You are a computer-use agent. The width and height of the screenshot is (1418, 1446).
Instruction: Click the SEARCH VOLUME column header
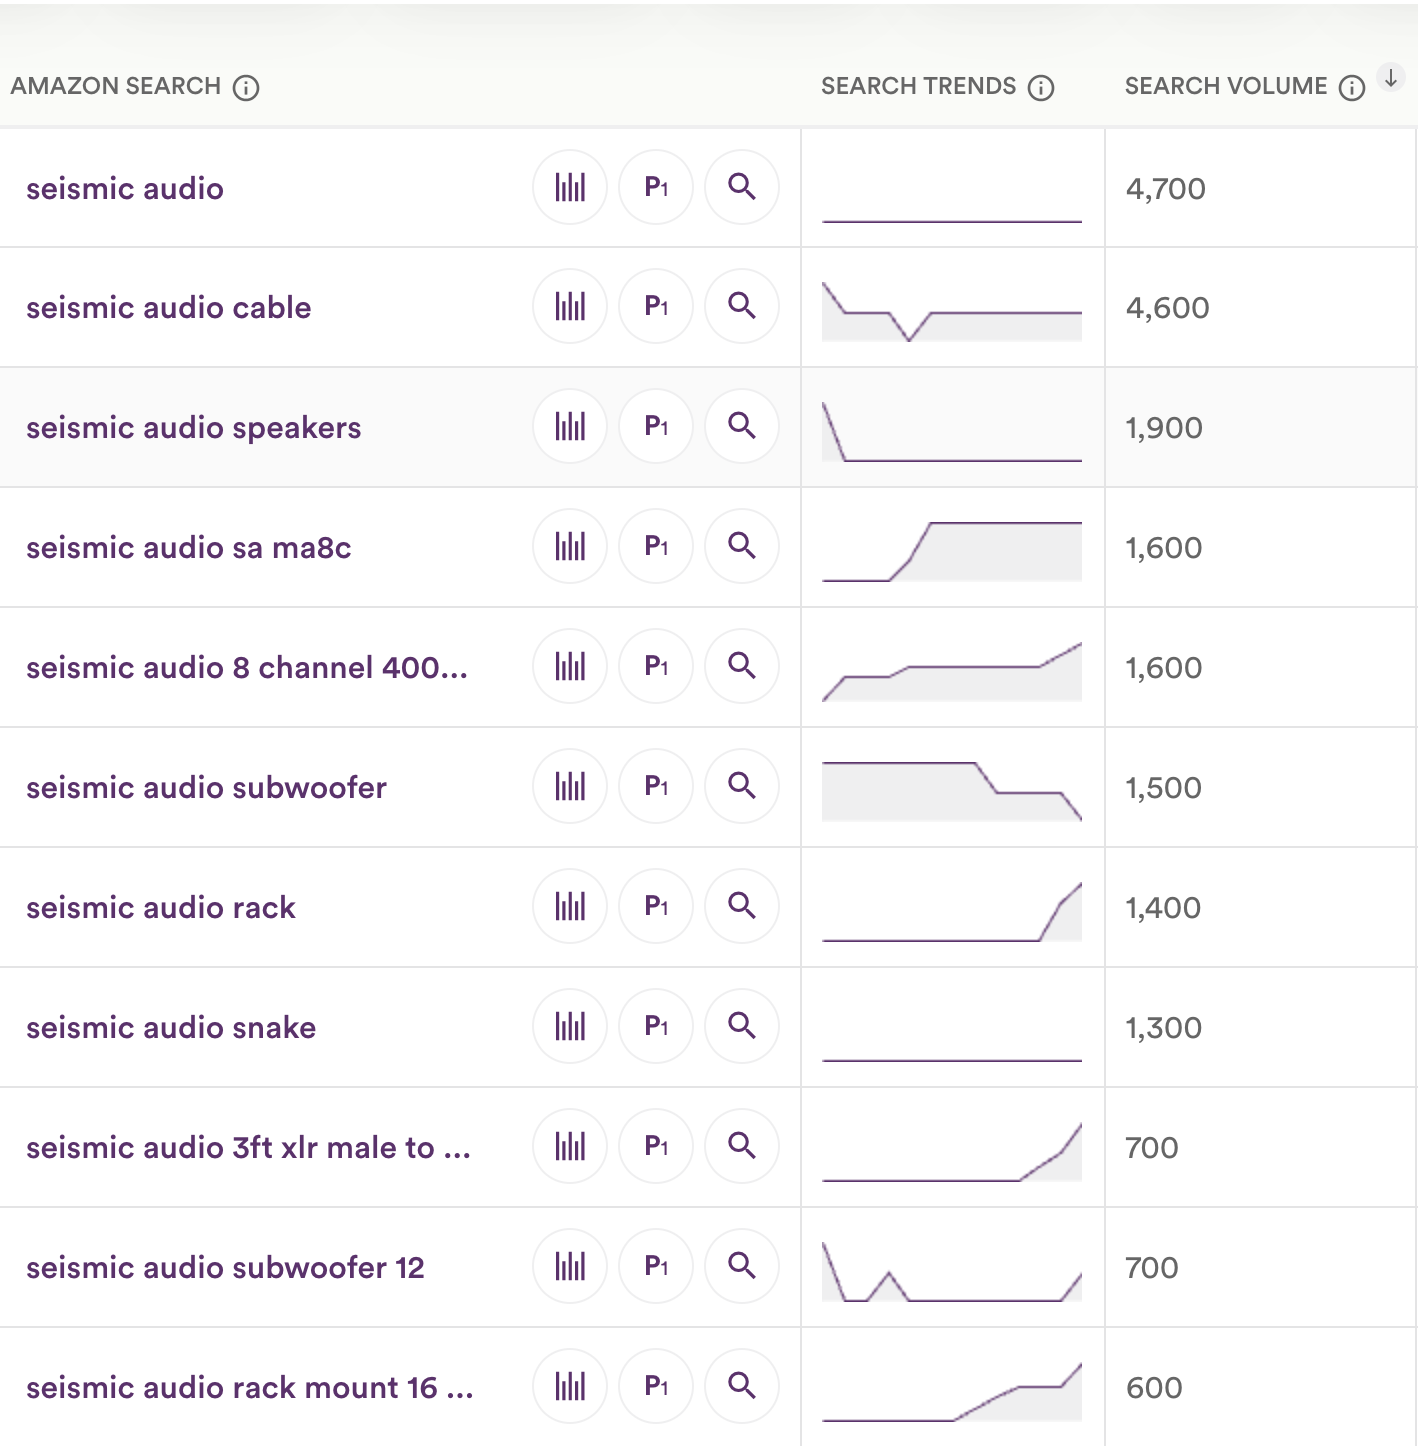[x=1226, y=86]
